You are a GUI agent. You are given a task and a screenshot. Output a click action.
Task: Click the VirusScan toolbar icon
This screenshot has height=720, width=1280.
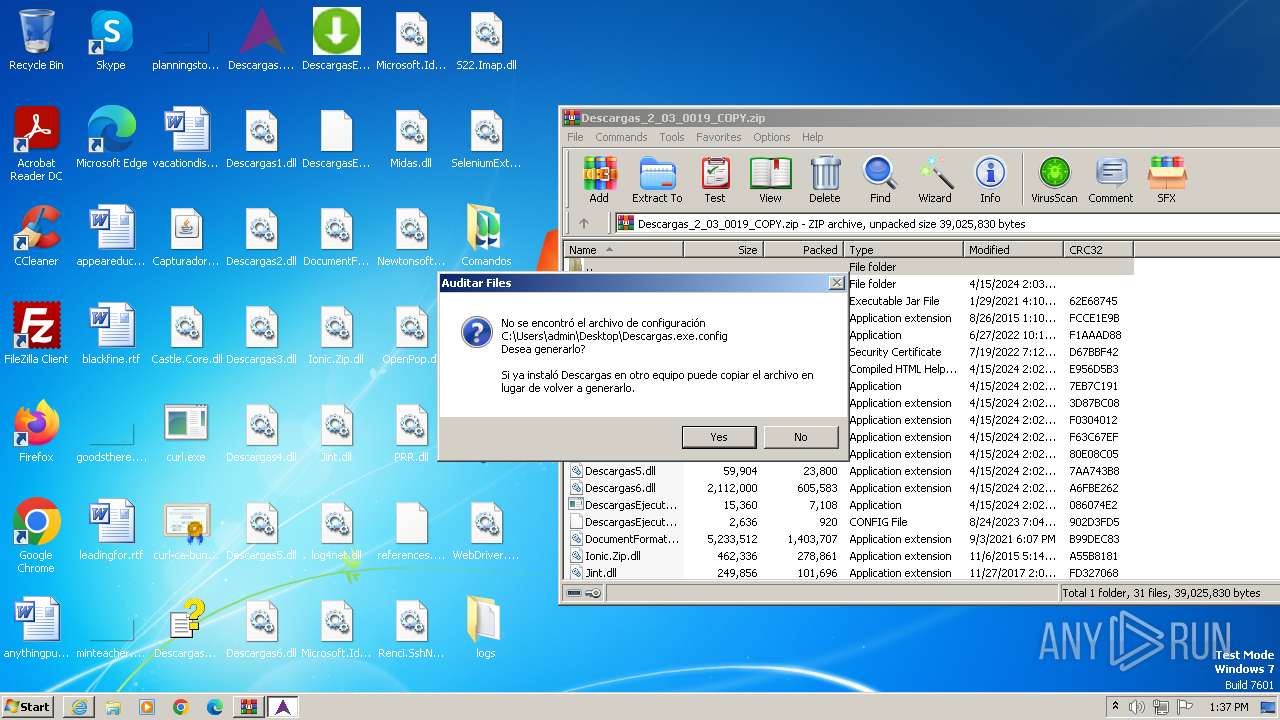click(x=1055, y=180)
